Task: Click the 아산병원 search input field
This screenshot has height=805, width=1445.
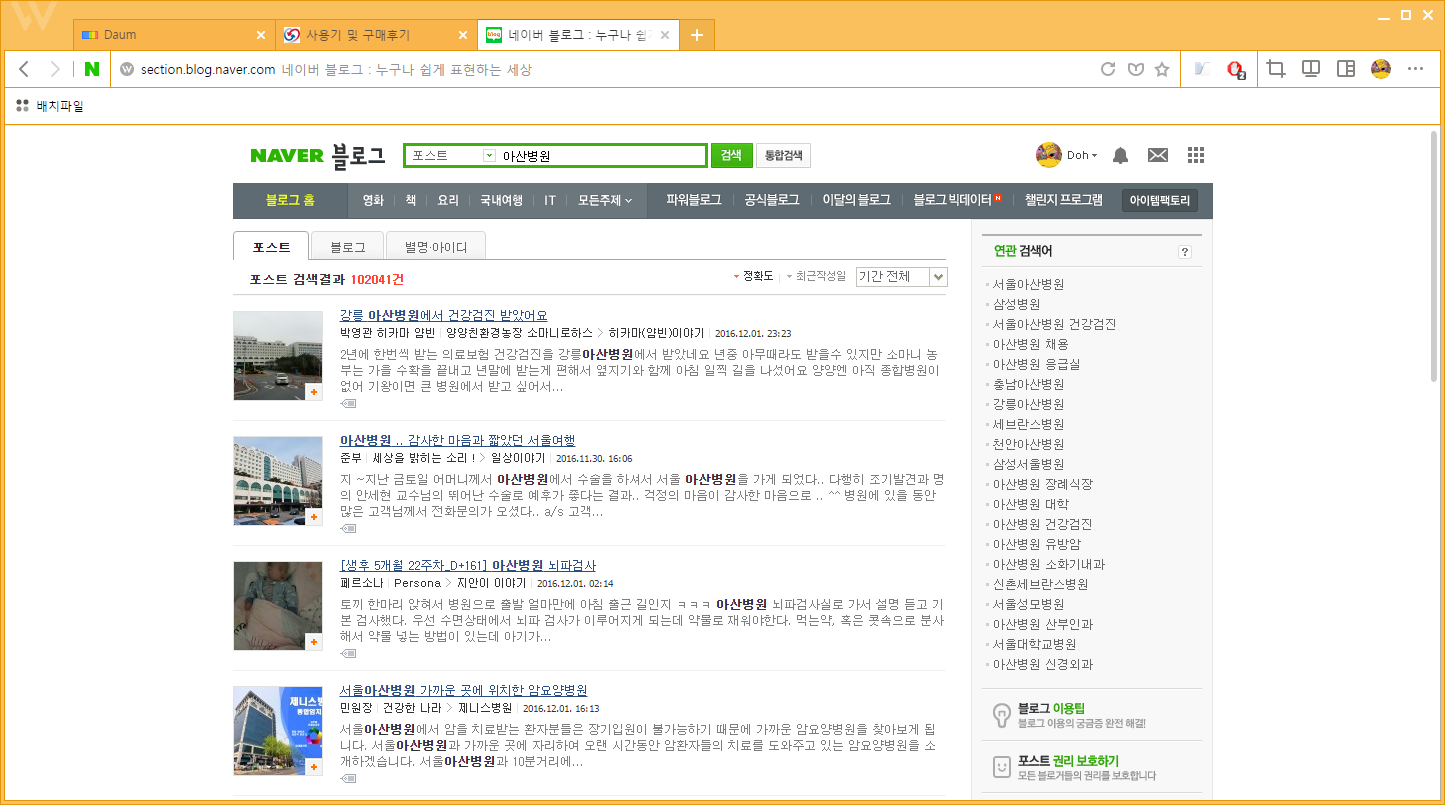Action: pos(602,156)
